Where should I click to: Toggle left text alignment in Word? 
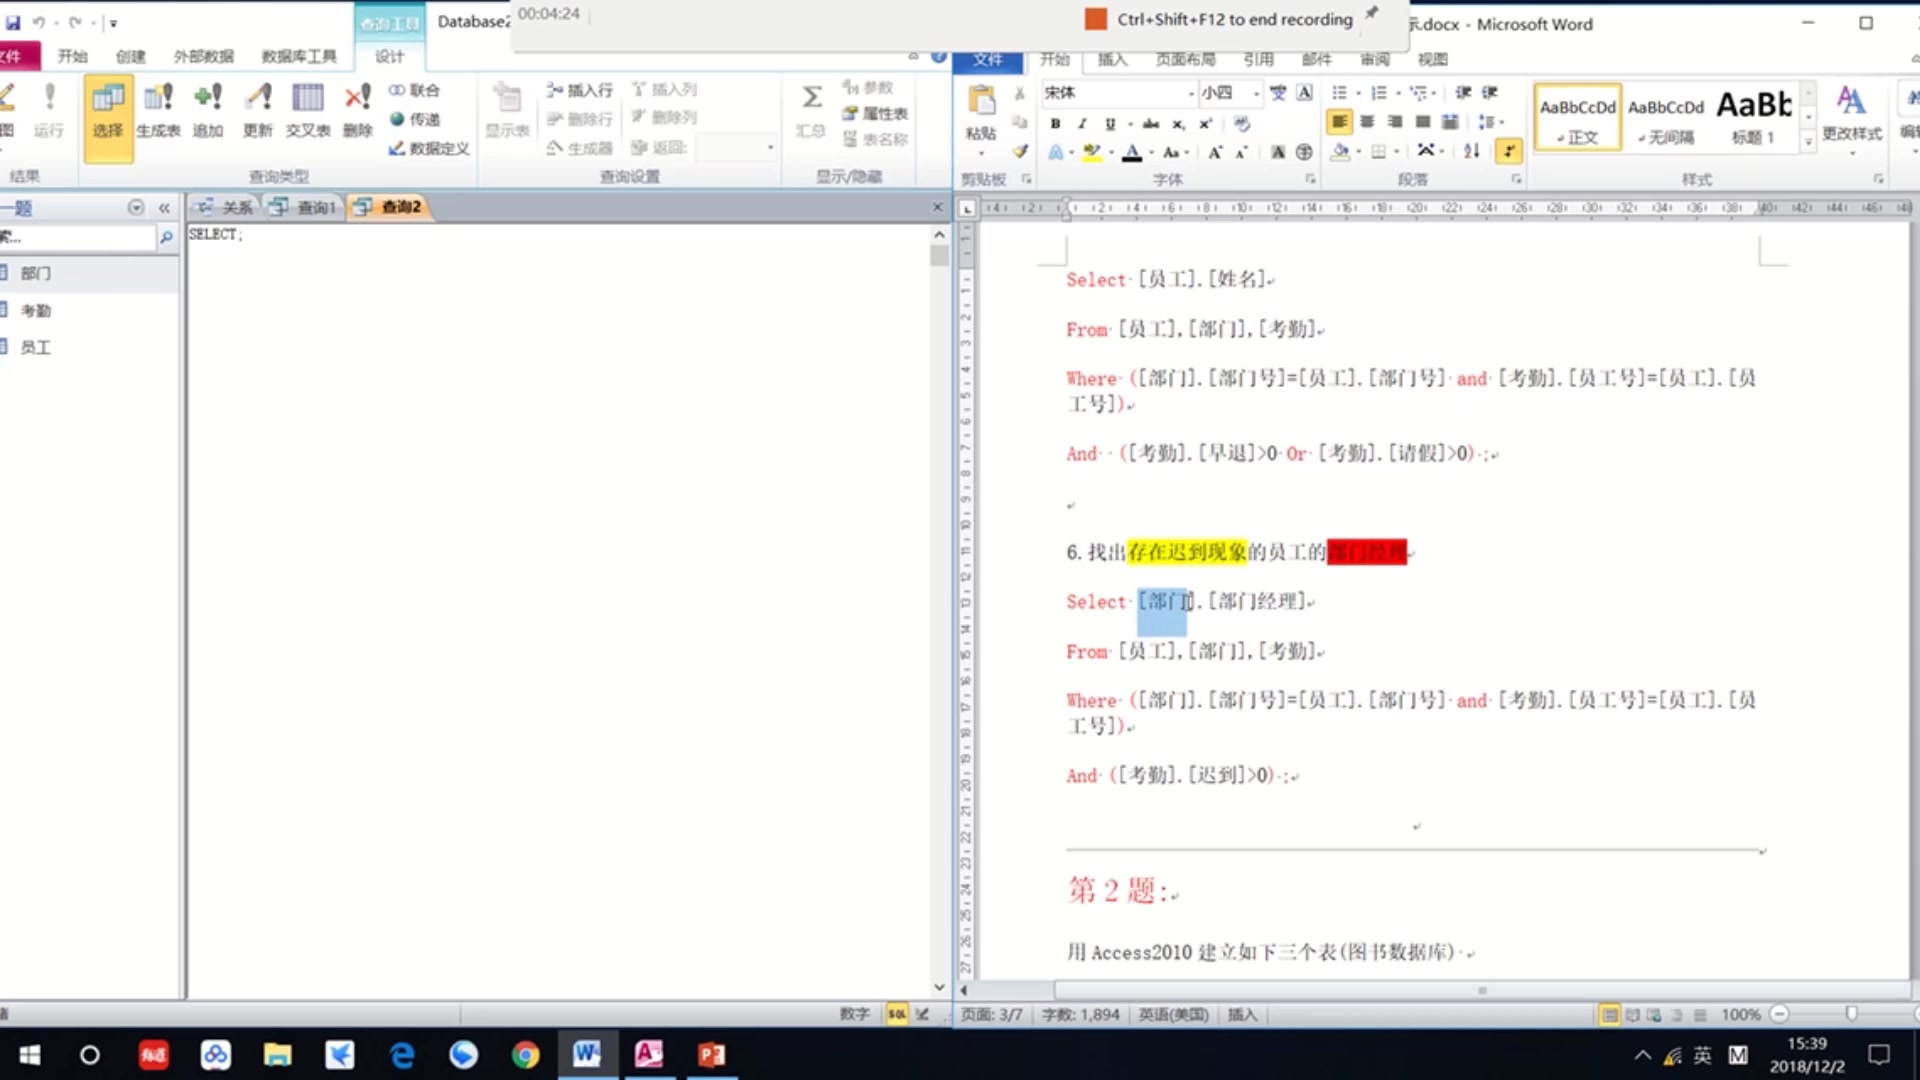tap(1339, 122)
